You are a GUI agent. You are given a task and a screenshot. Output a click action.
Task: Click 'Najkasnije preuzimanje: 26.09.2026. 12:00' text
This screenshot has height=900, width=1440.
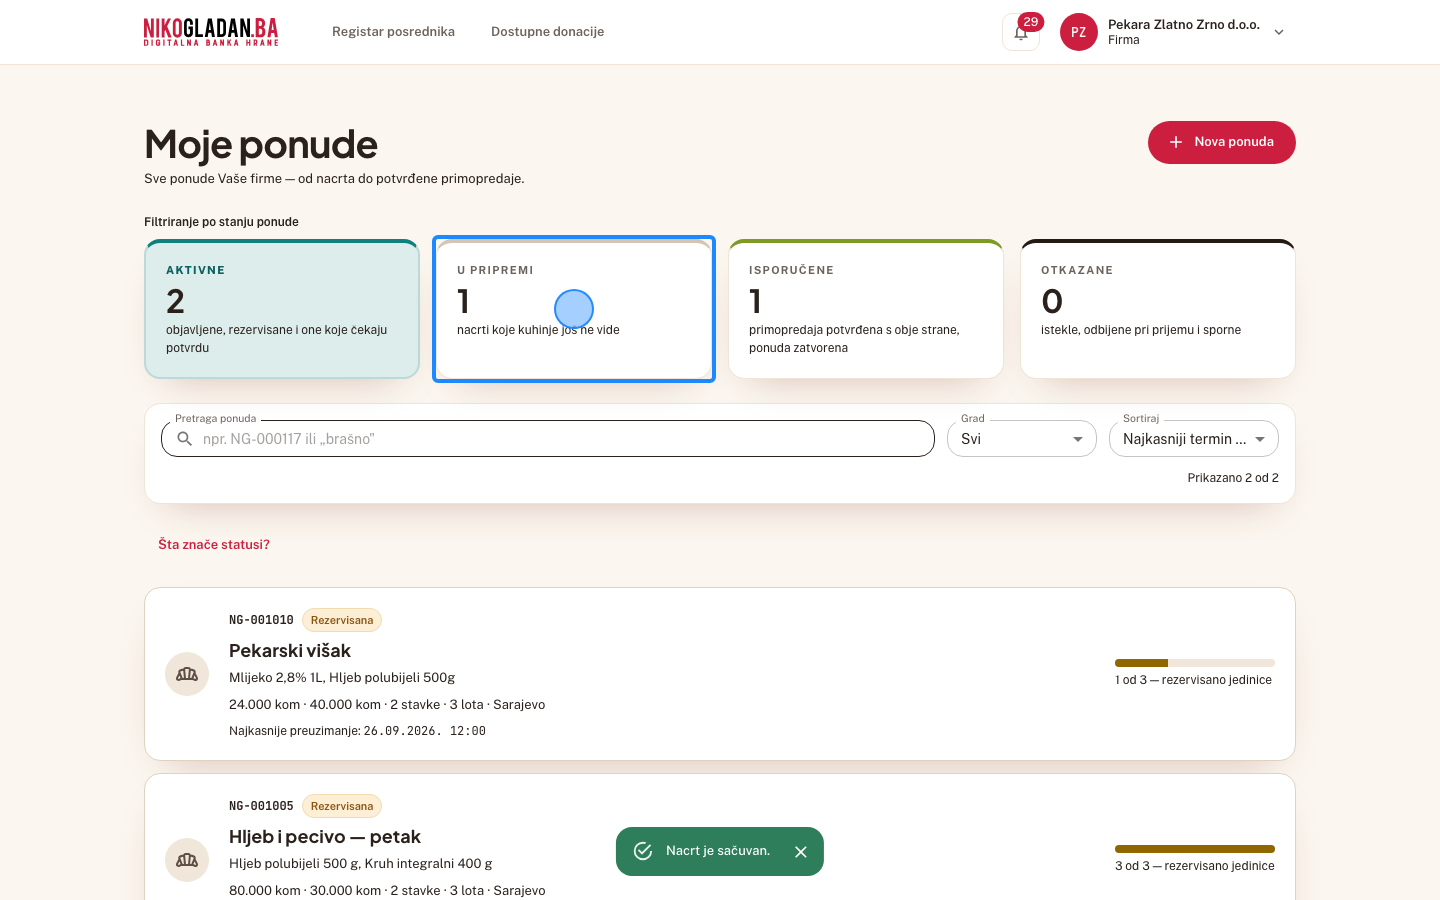point(357,731)
